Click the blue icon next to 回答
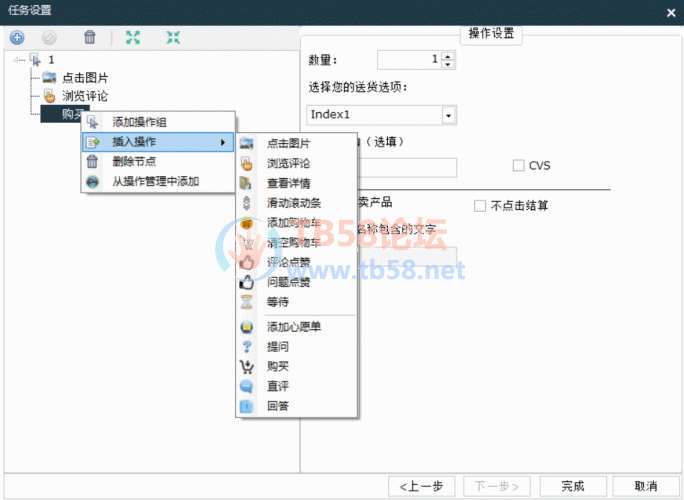The height and width of the screenshot is (500, 684). (x=246, y=406)
